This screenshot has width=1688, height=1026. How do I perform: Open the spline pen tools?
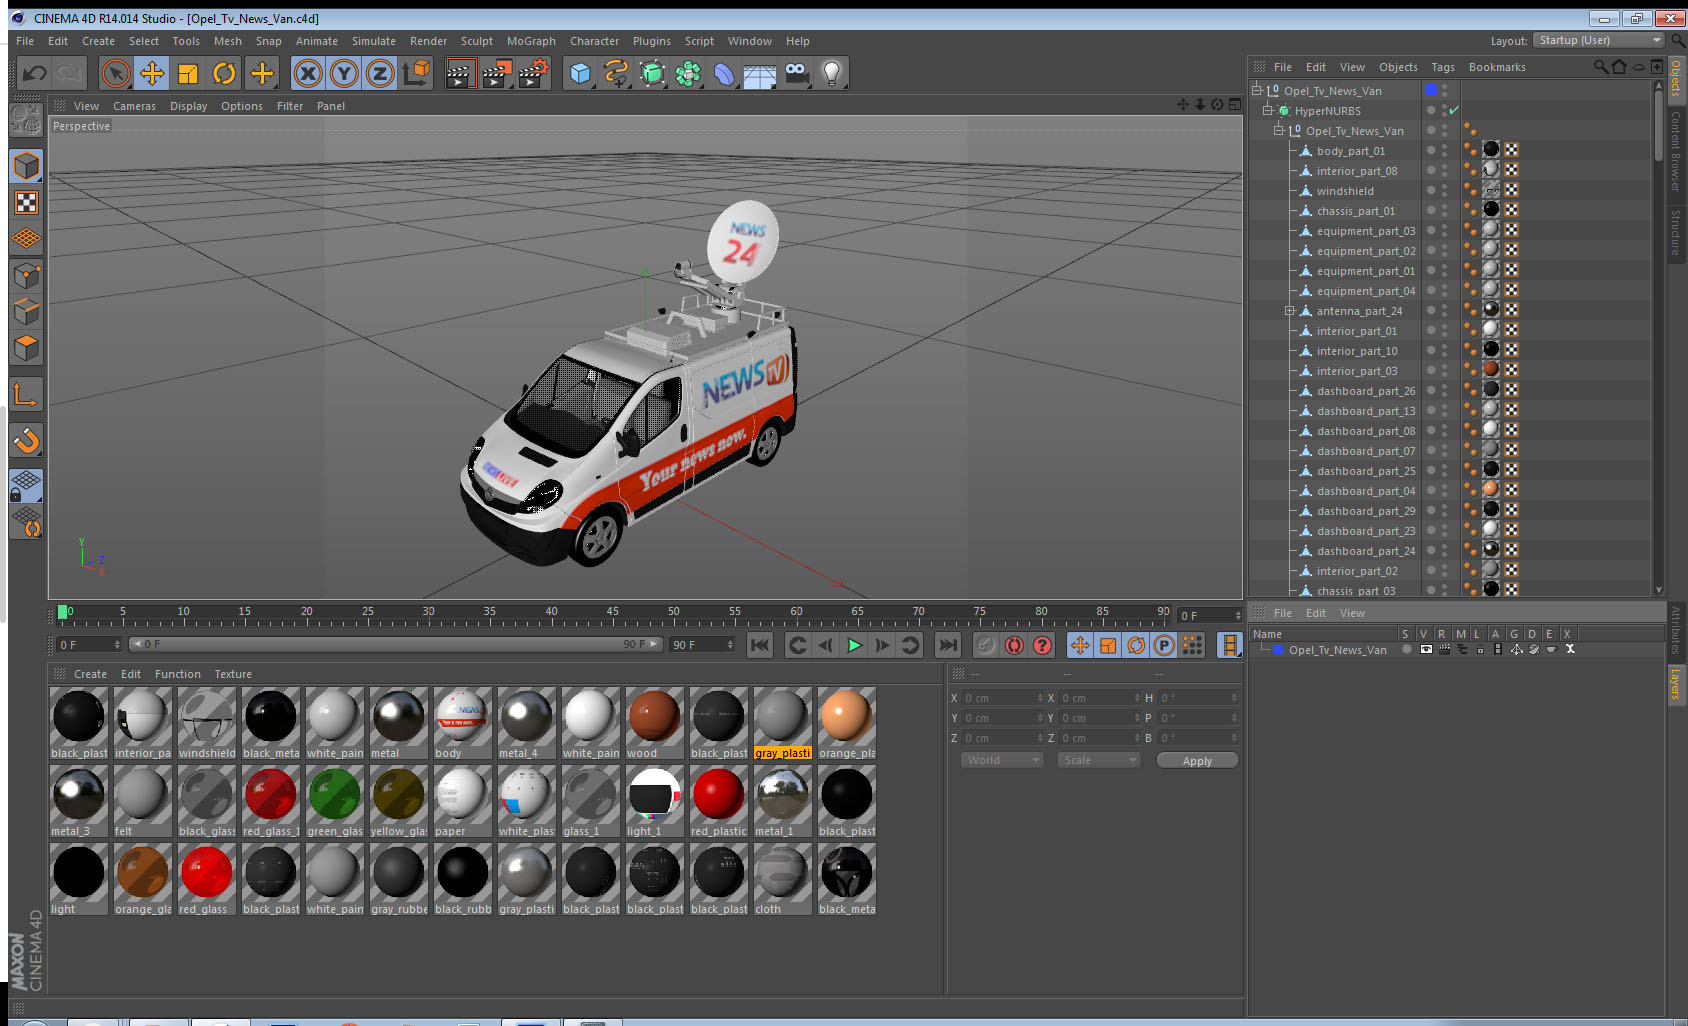[x=616, y=73]
